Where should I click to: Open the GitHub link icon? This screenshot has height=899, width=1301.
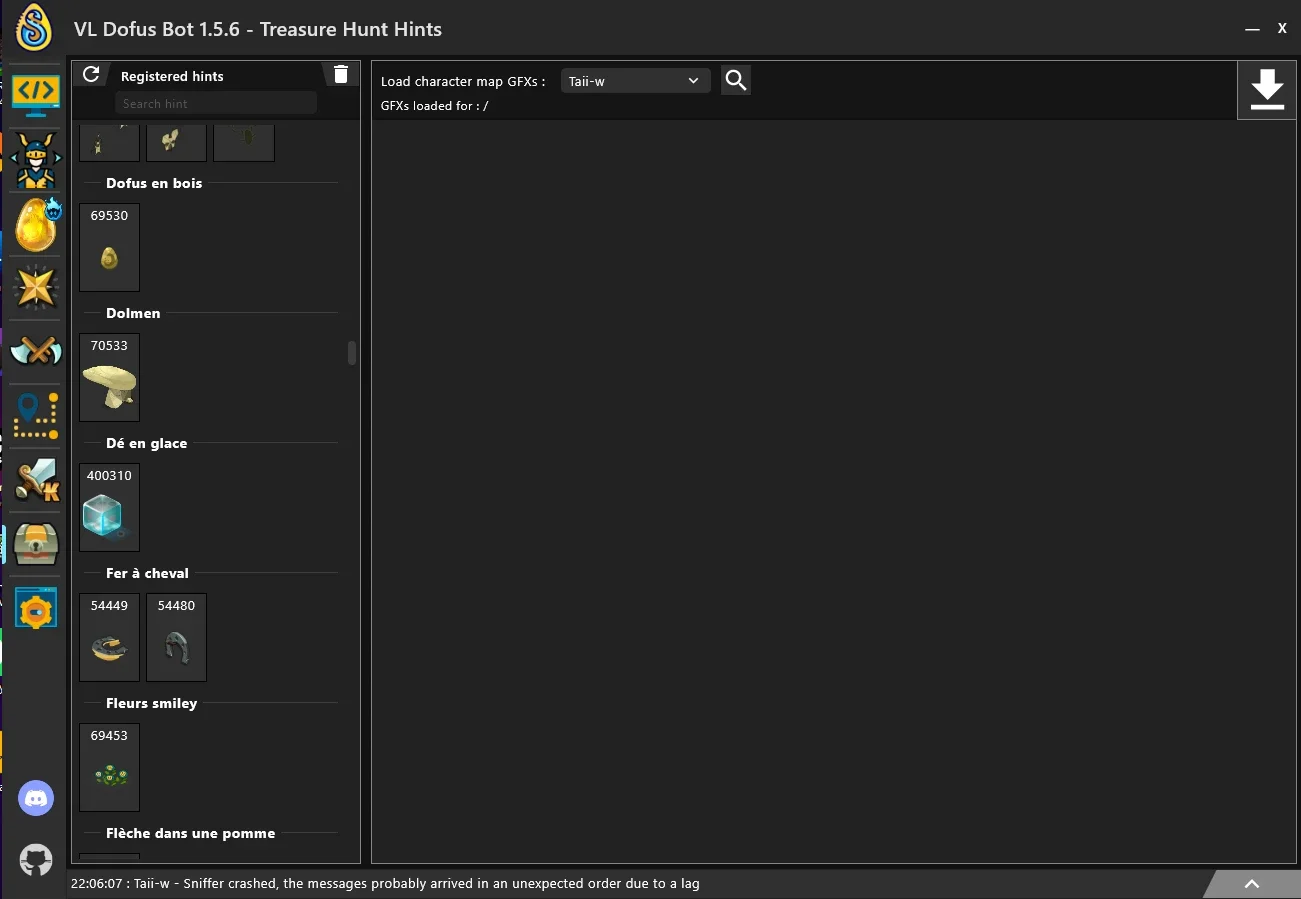tap(36, 859)
